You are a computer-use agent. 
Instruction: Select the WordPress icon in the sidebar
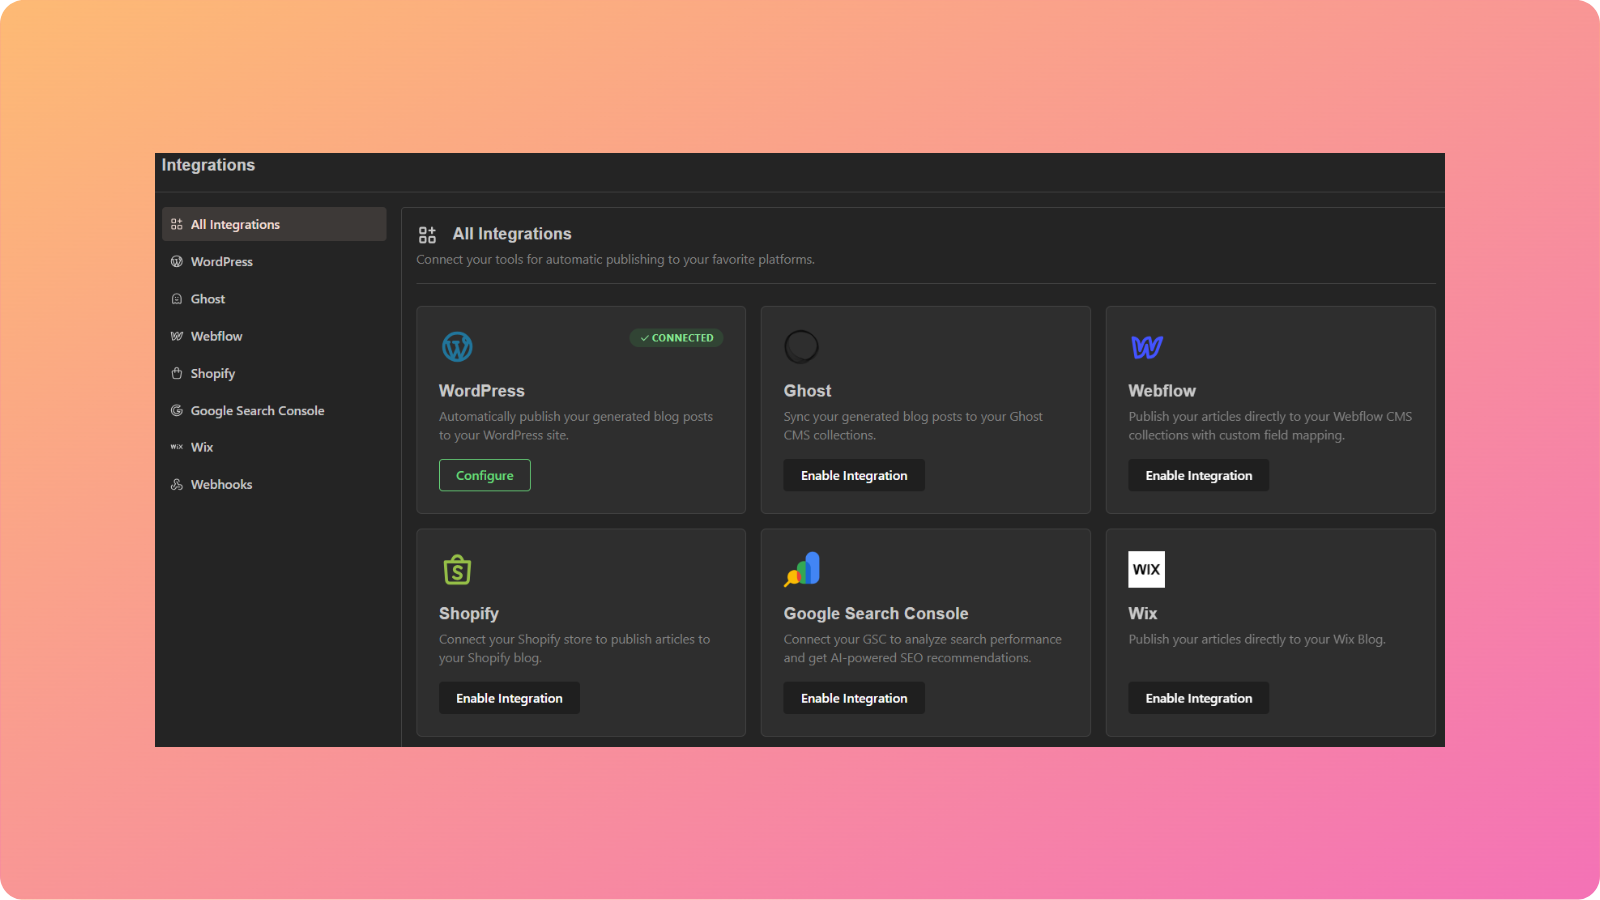177,261
